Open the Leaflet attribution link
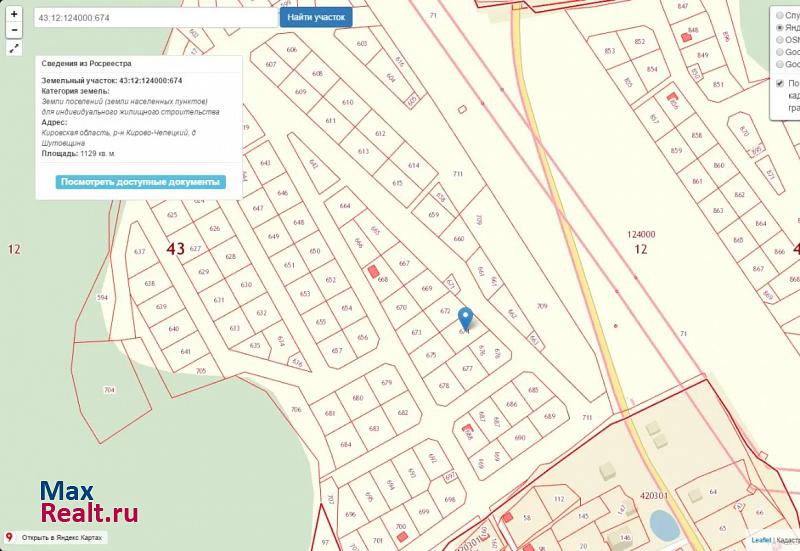 (761, 540)
